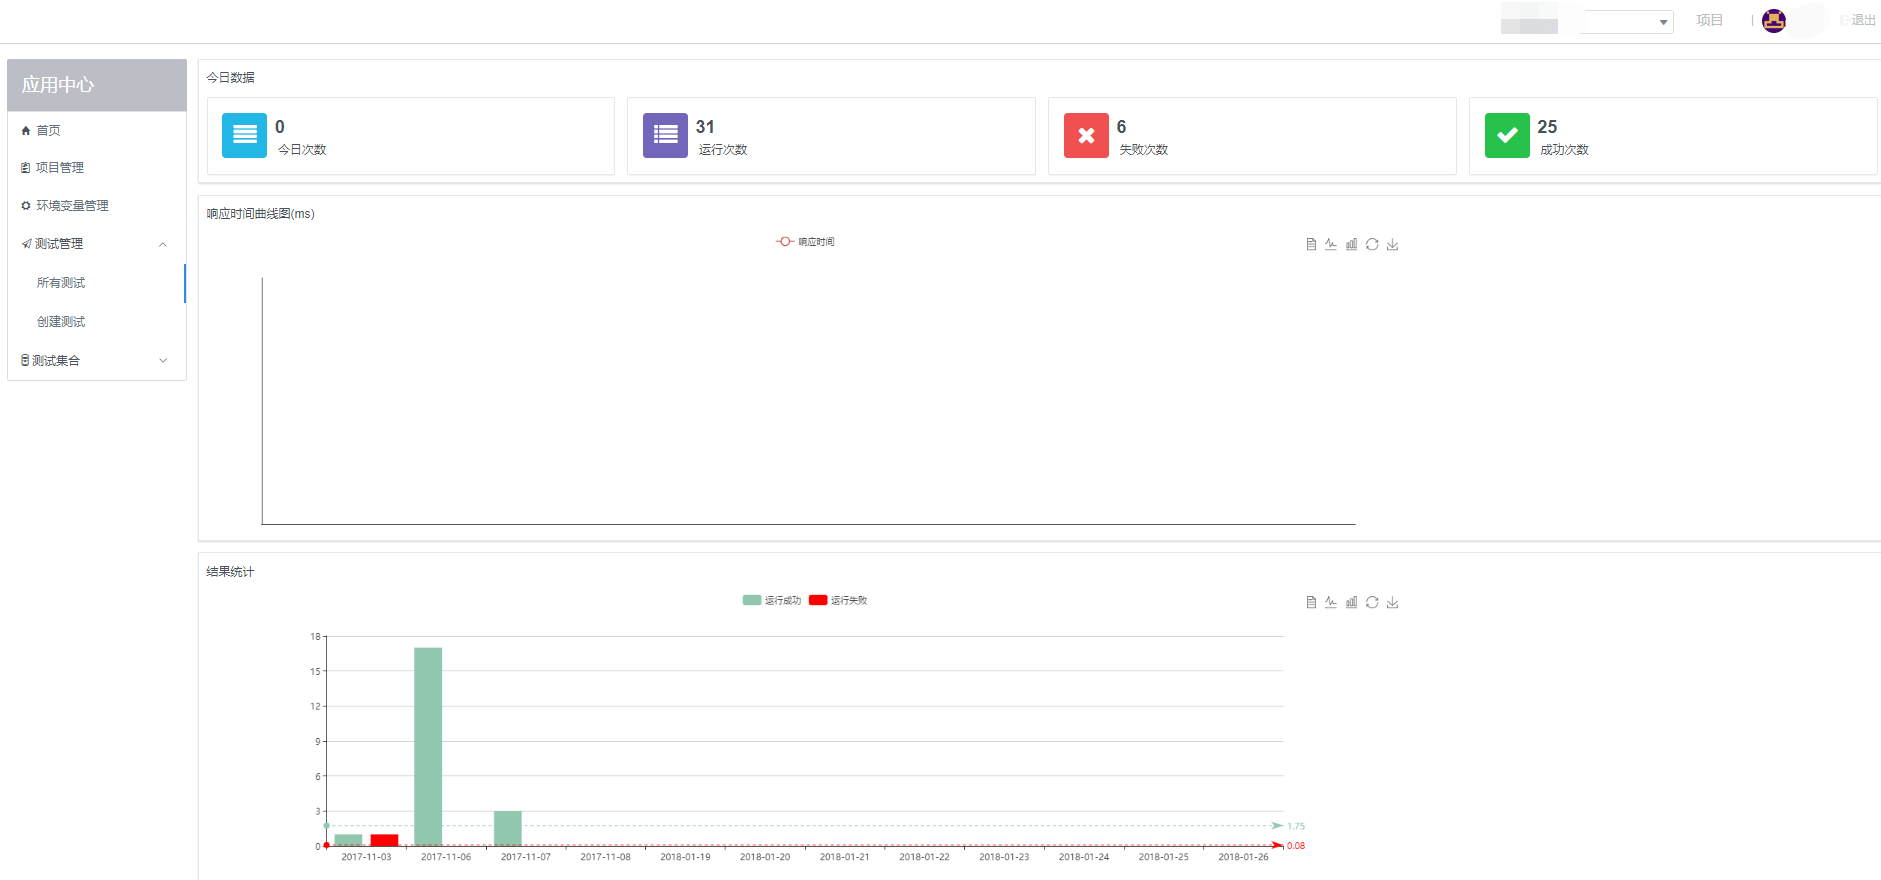Click the 成功次数 label
Image resolution: width=1881 pixels, height=880 pixels.
coord(1565,150)
